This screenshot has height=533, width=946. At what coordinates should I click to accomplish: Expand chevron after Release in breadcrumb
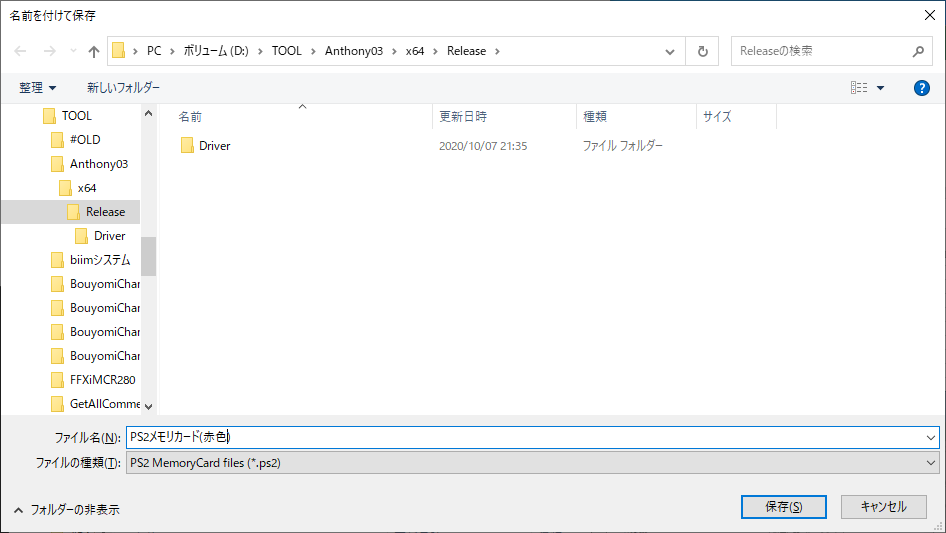point(497,51)
